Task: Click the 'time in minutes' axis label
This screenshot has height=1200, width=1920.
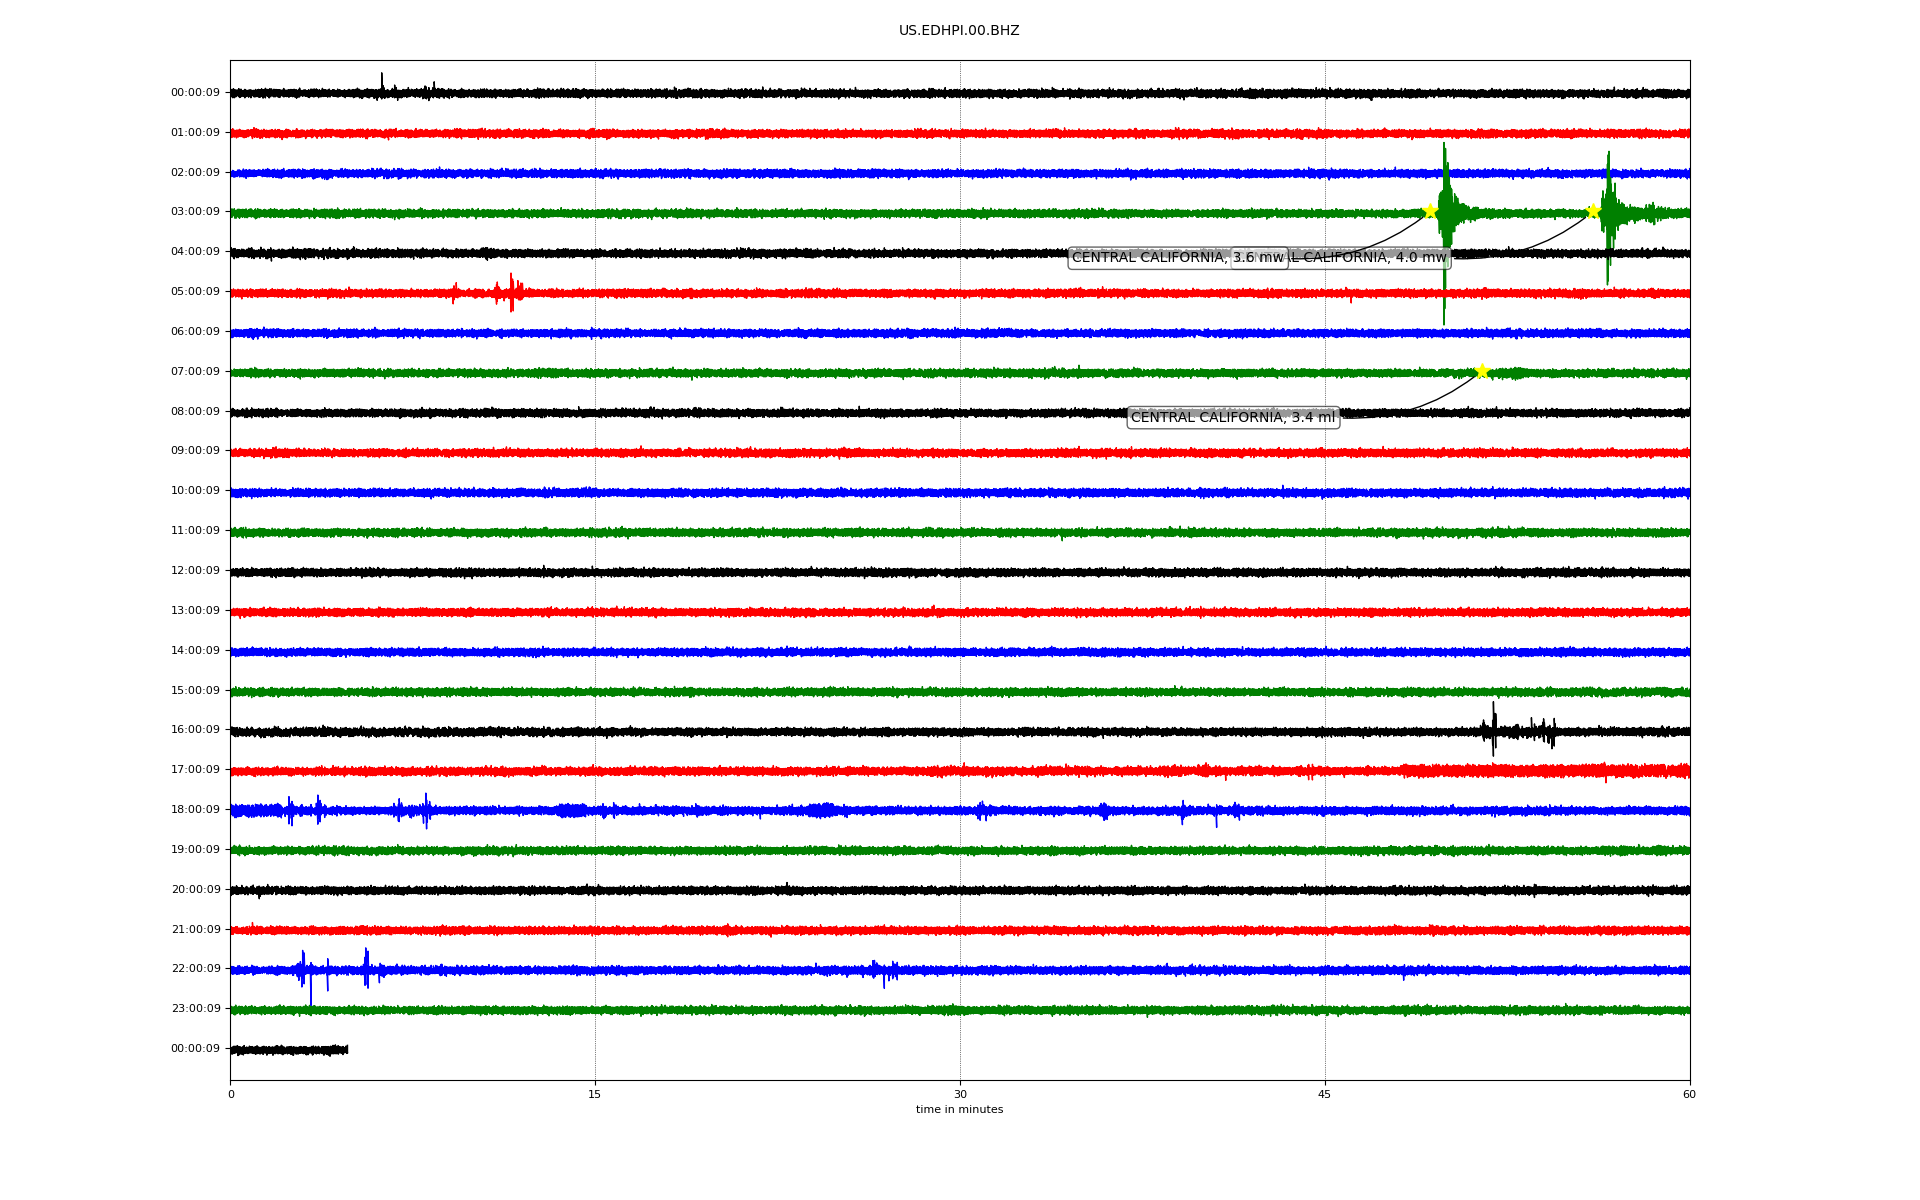Action: 958,1109
